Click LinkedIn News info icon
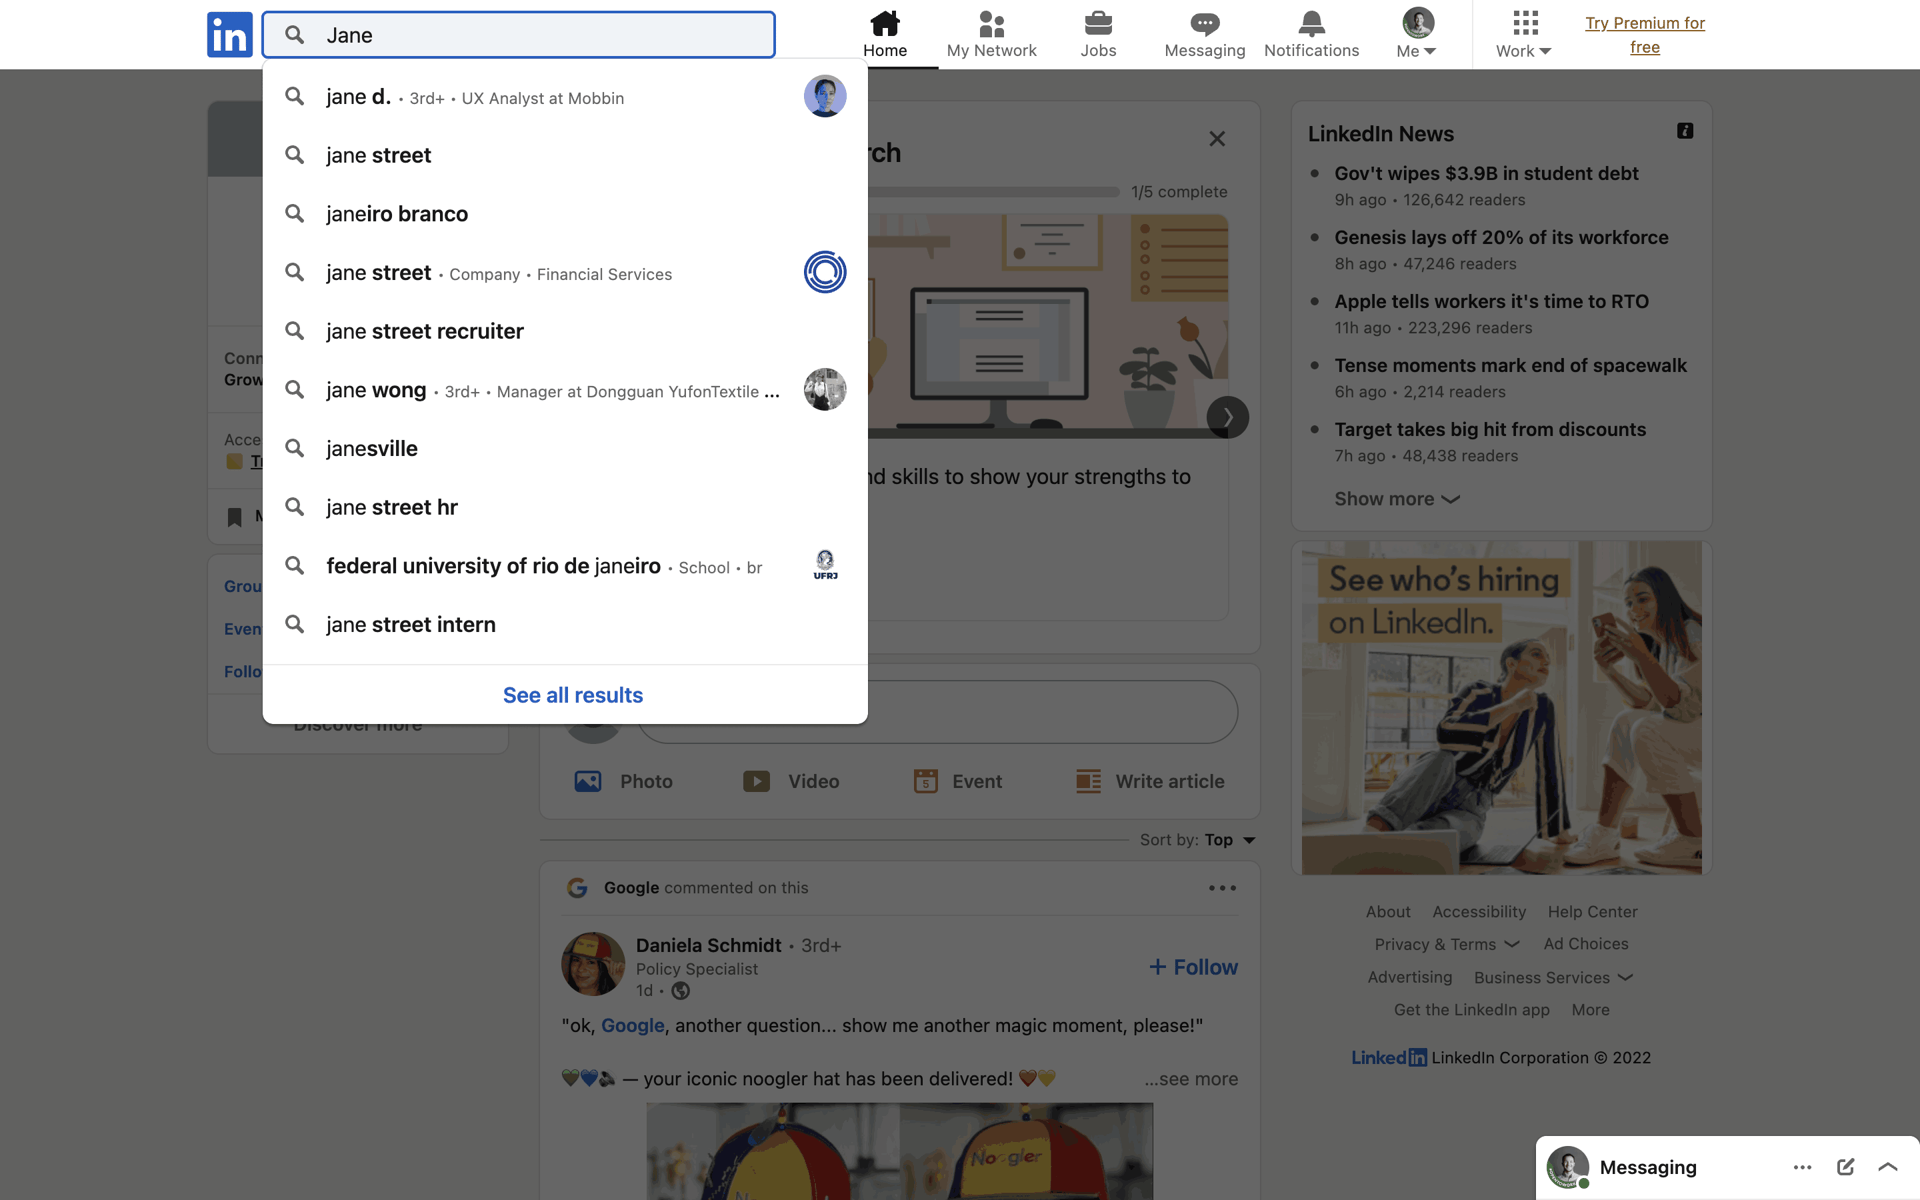1920x1200 pixels. click(1685, 131)
